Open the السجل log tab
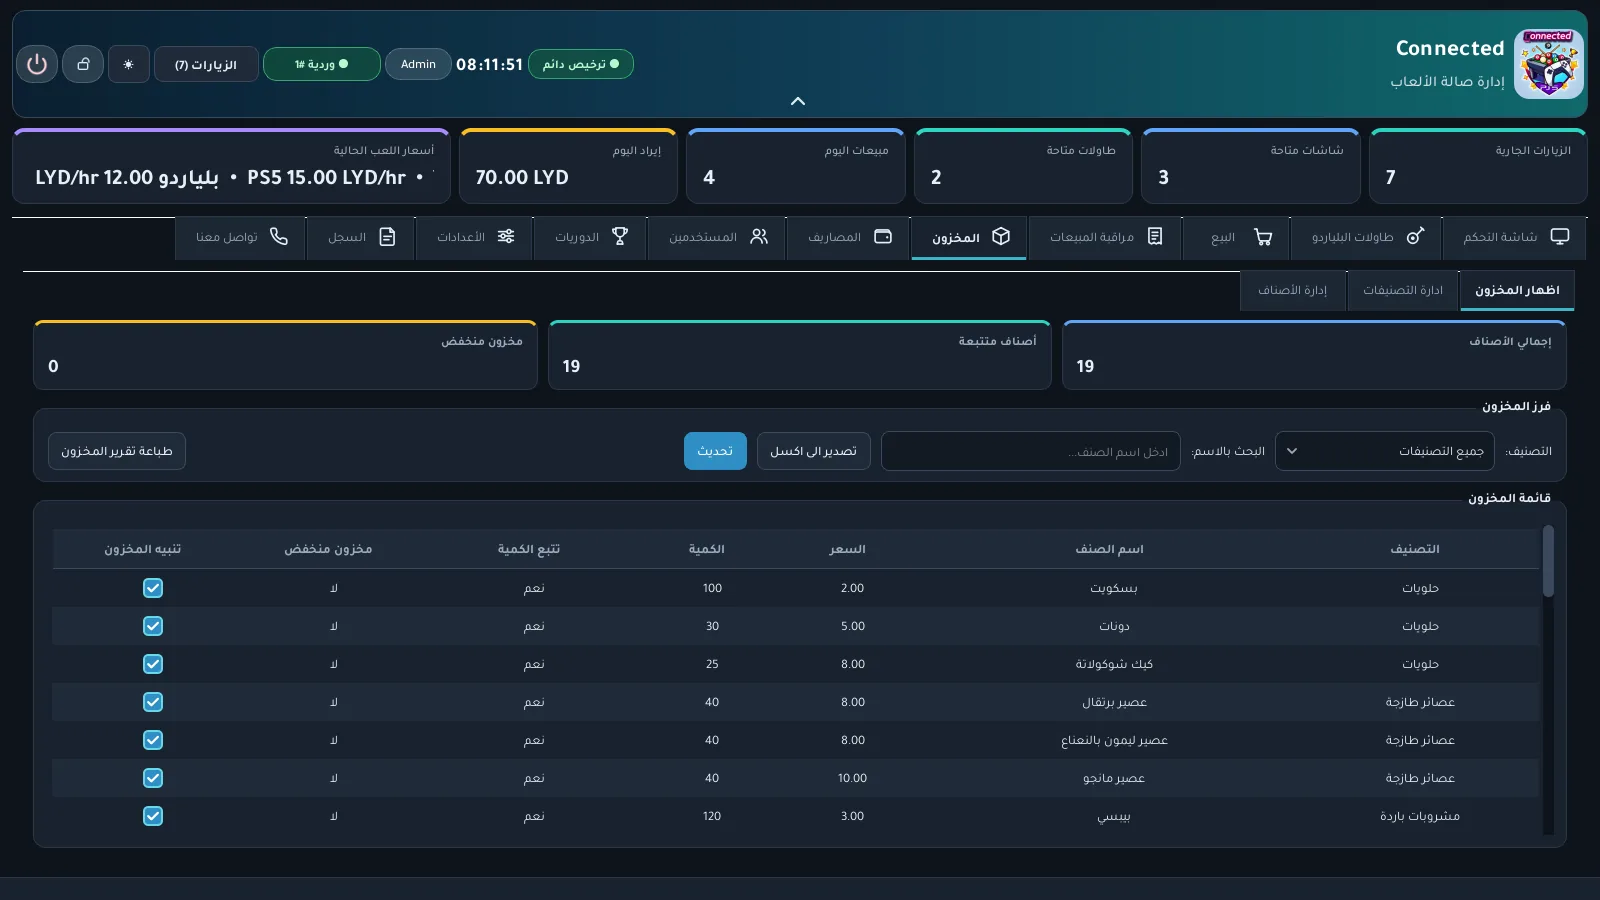 [361, 237]
